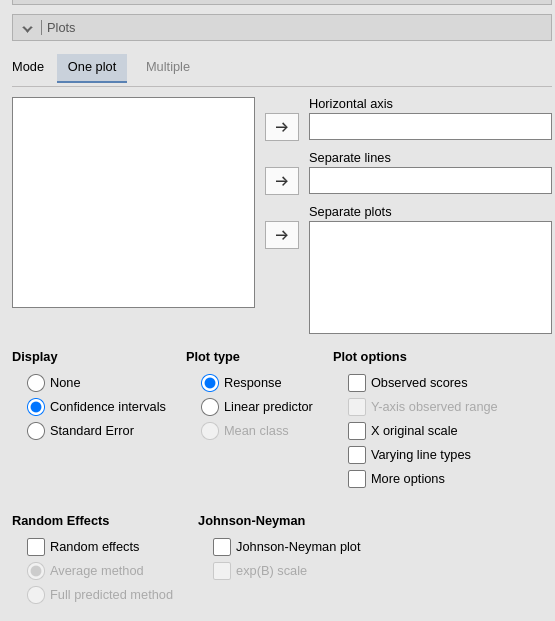Viewport: 555px width, 621px height.
Task: Select Linear predictor plot type
Action: point(210,407)
